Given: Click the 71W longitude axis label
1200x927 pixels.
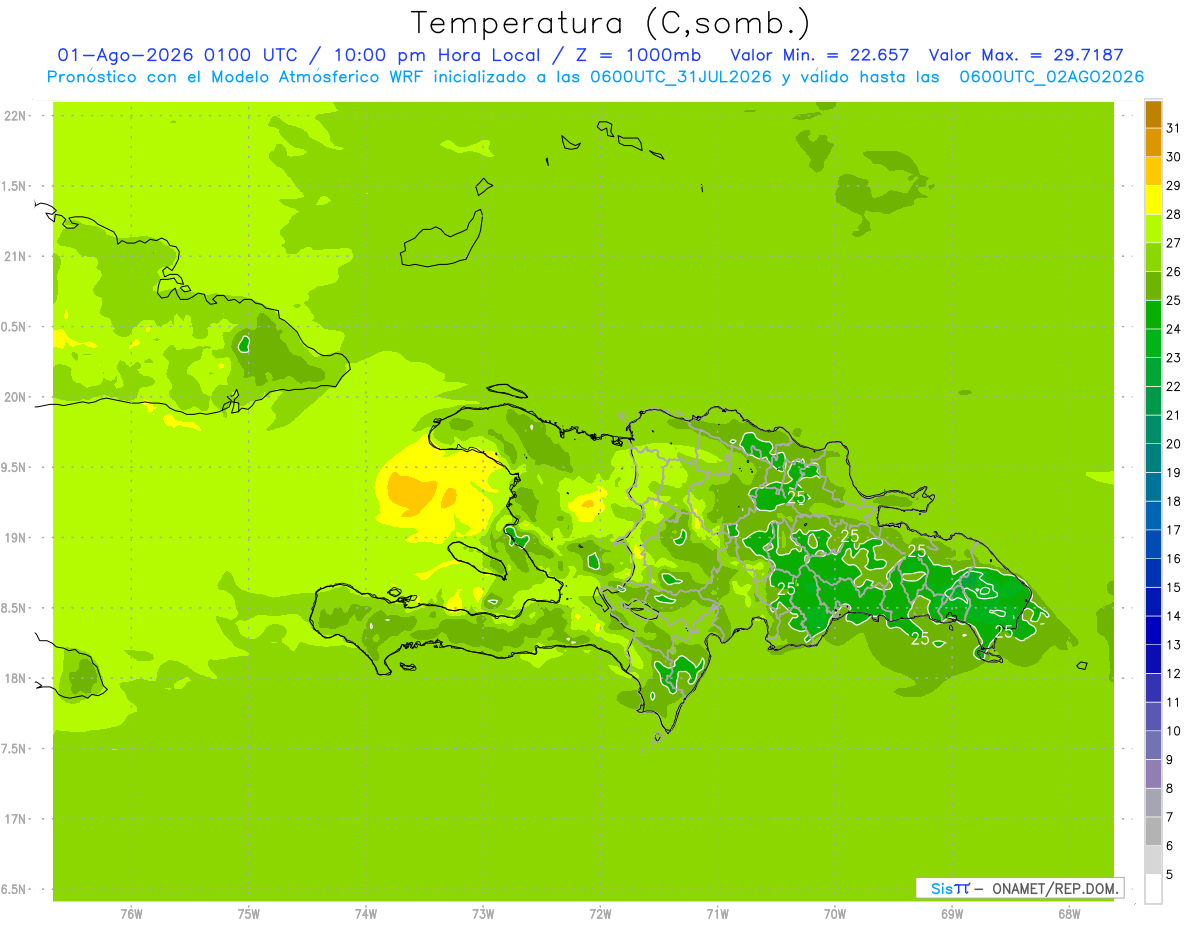Looking at the screenshot, I should pyautogui.click(x=717, y=914).
